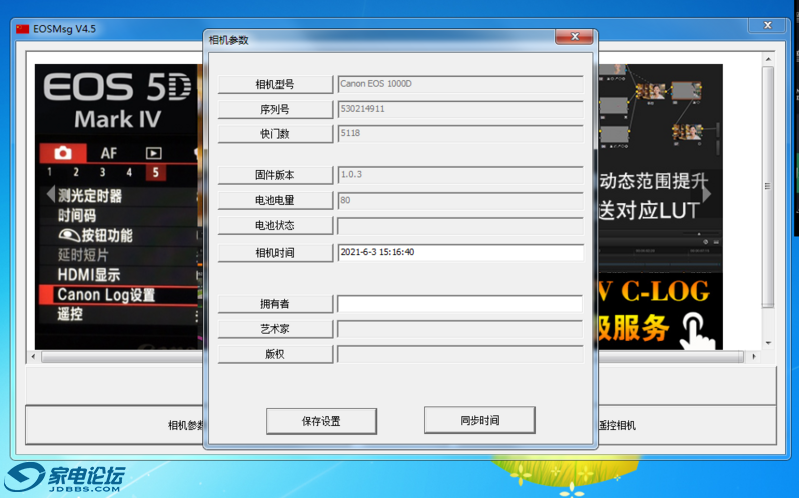The height and width of the screenshot is (498, 799).
Task: Click the 电池状态 label button
Action: click(x=275, y=225)
